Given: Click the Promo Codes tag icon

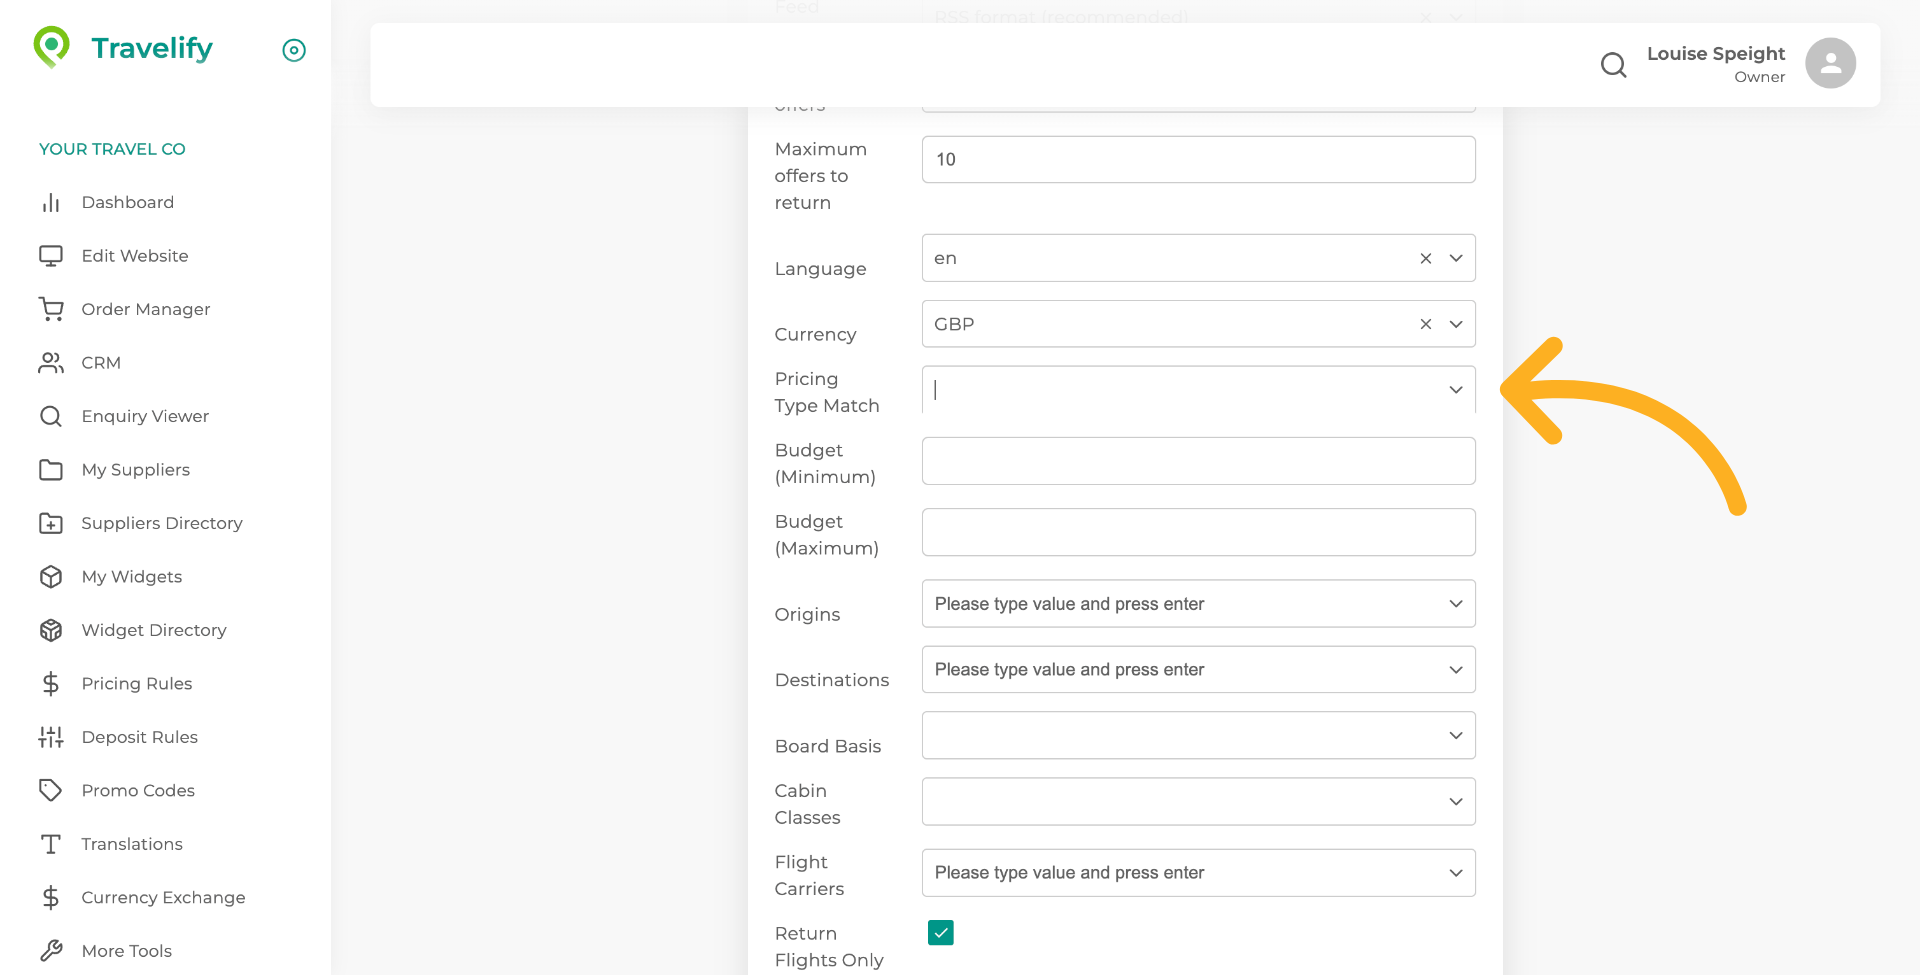Looking at the screenshot, I should click(x=51, y=790).
